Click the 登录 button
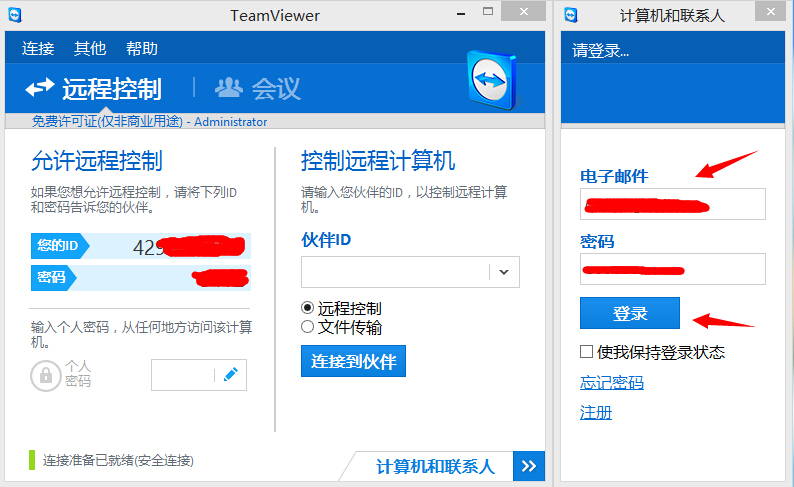 630,313
